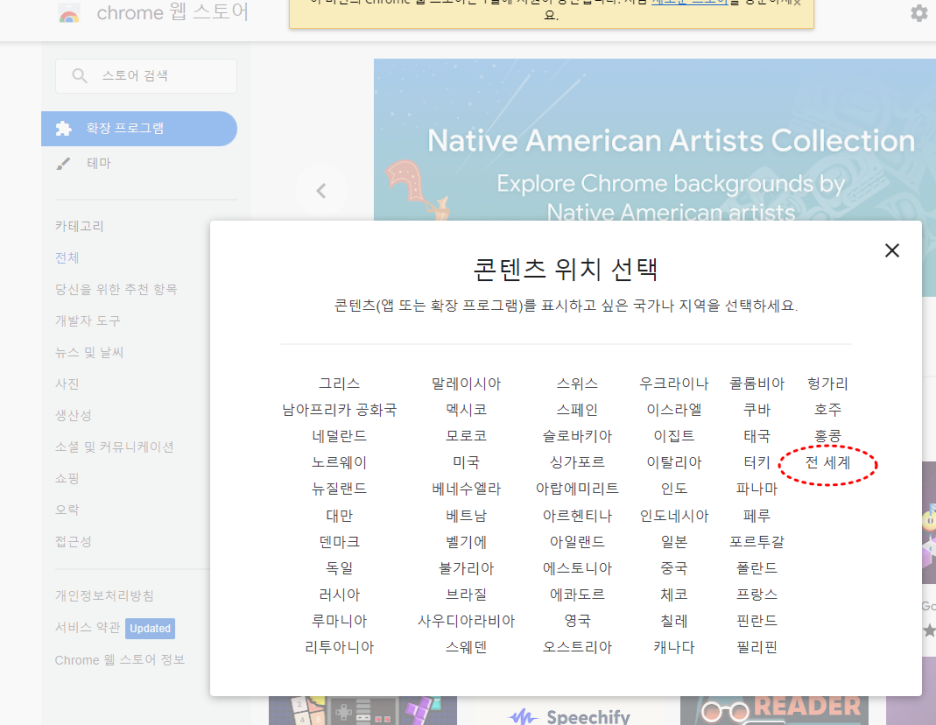Open the Speechify extension card

tap(568, 711)
